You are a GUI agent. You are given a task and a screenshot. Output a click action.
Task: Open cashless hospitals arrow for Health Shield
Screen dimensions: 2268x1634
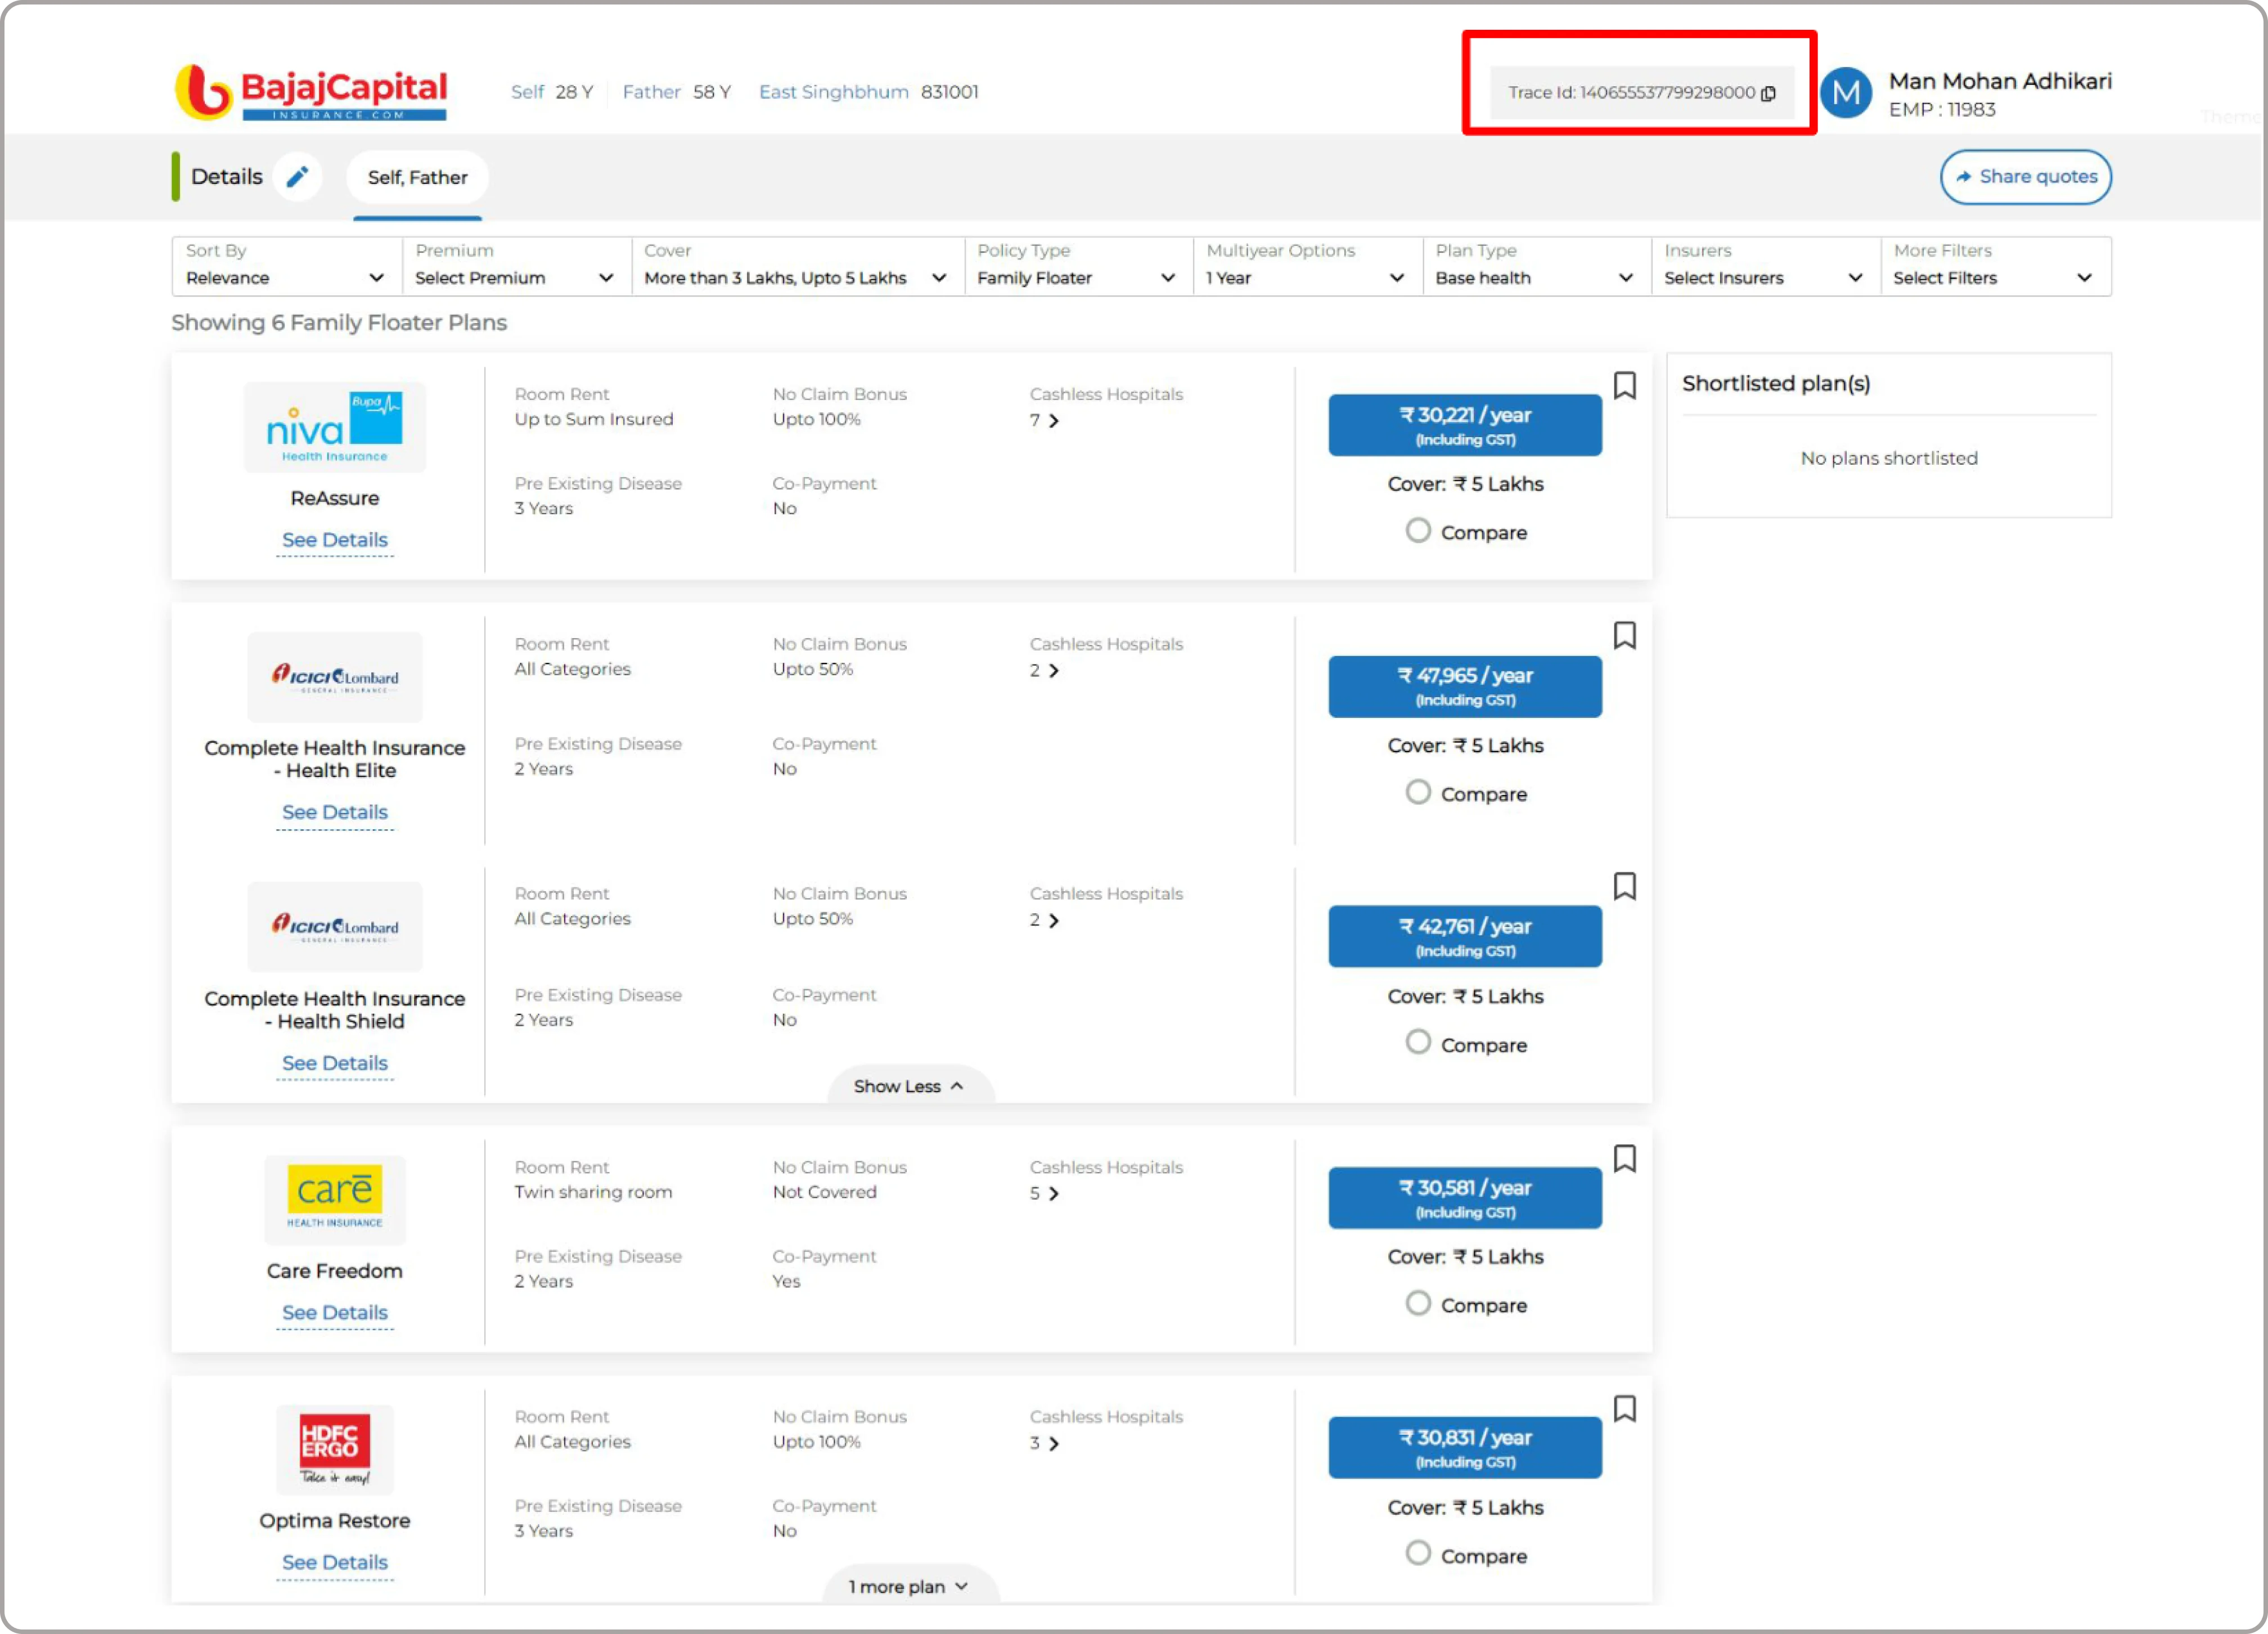(x=1054, y=921)
